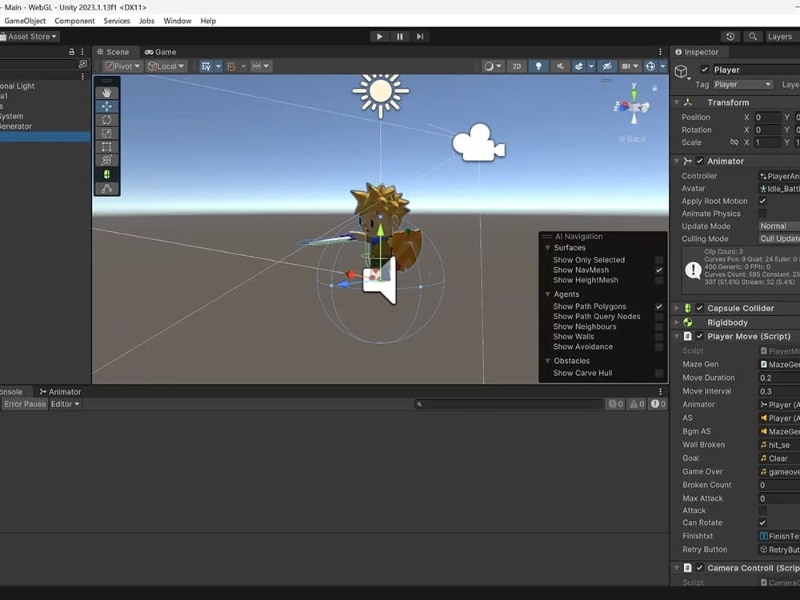Enable the Show HeightMesh checkbox

point(659,281)
